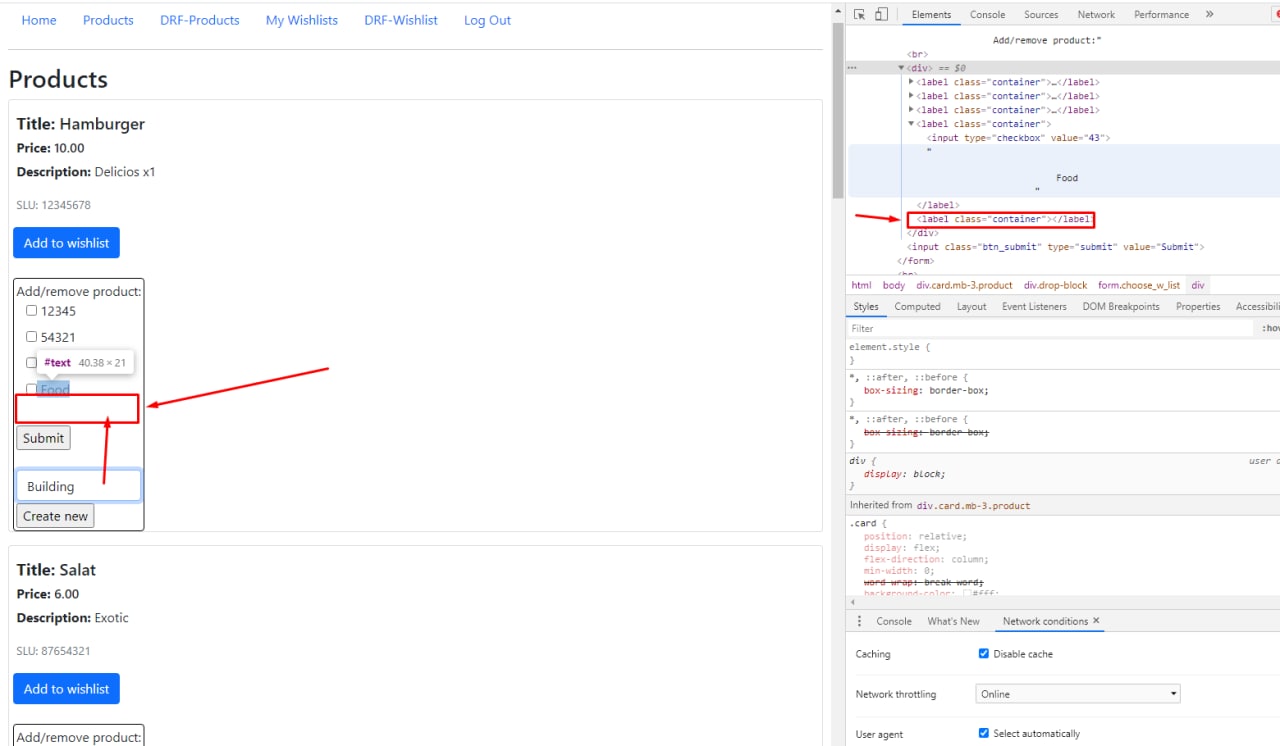Open the Properties sidebar tab
Image resolution: width=1280 pixels, height=746 pixels.
point(1198,307)
